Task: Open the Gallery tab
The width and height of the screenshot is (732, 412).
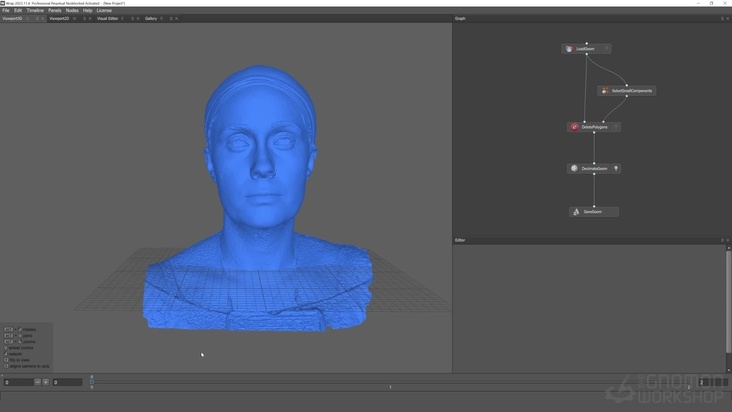Action: (x=151, y=18)
